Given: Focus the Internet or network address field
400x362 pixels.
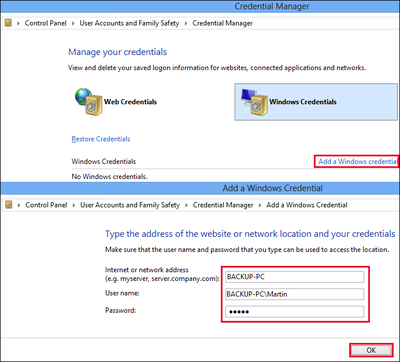Looking at the screenshot, I should (x=294, y=277).
